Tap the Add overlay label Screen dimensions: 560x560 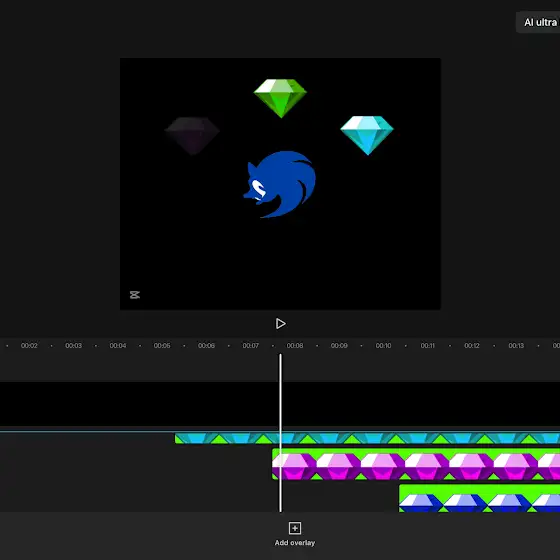point(295,543)
